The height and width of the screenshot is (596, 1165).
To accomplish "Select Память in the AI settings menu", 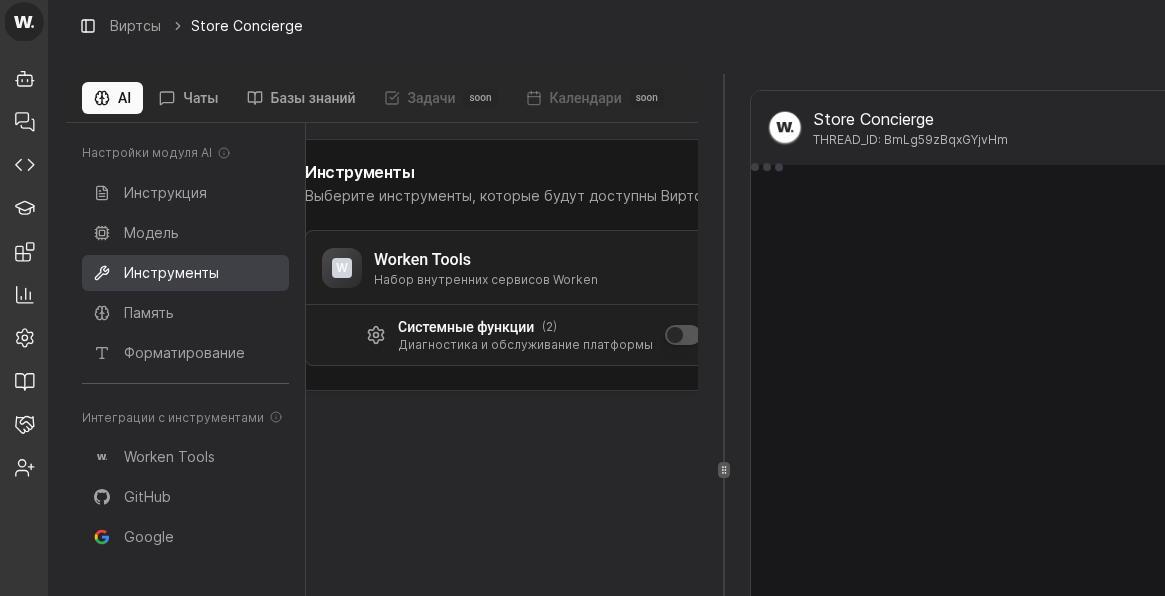I will pyautogui.click(x=148, y=313).
